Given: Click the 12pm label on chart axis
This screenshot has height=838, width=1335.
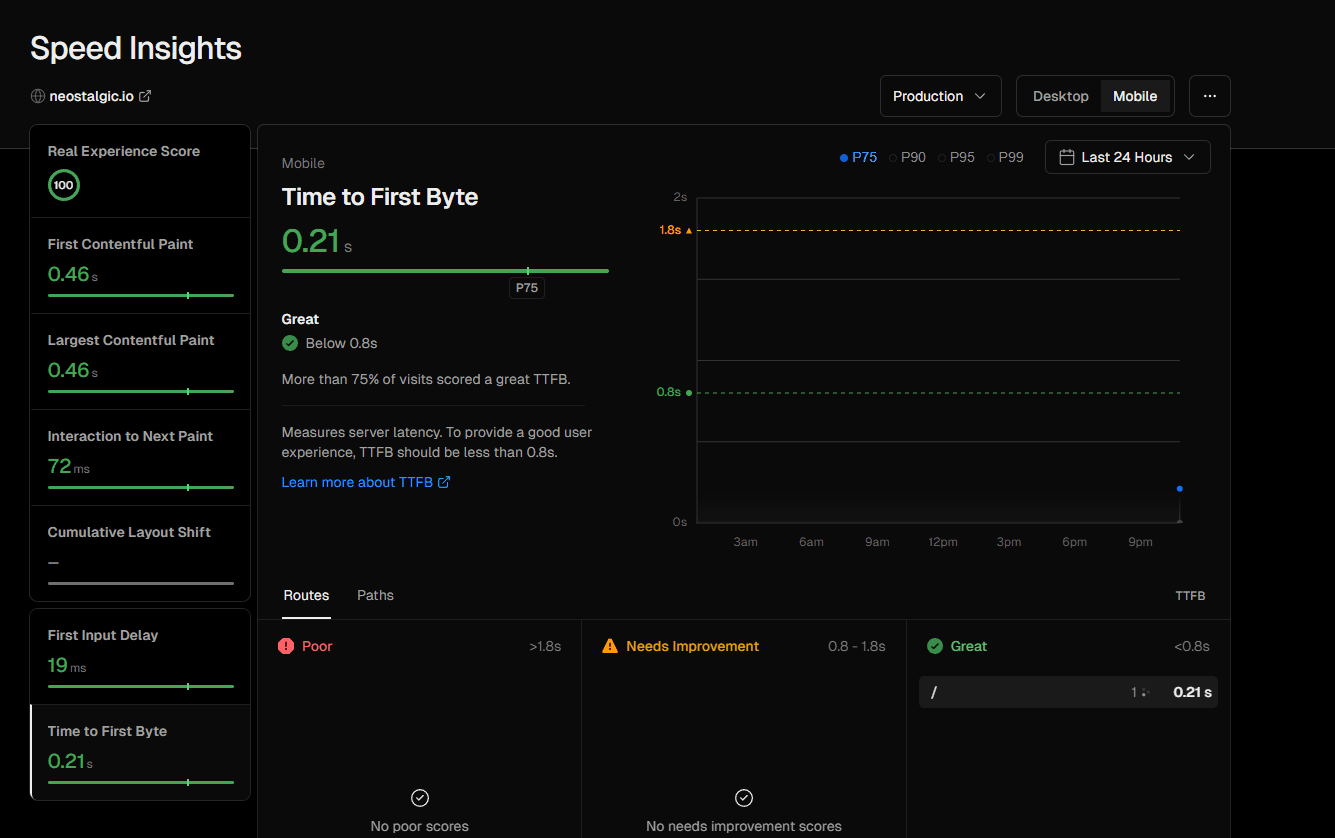Looking at the screenshot, I should coord(943,542).
